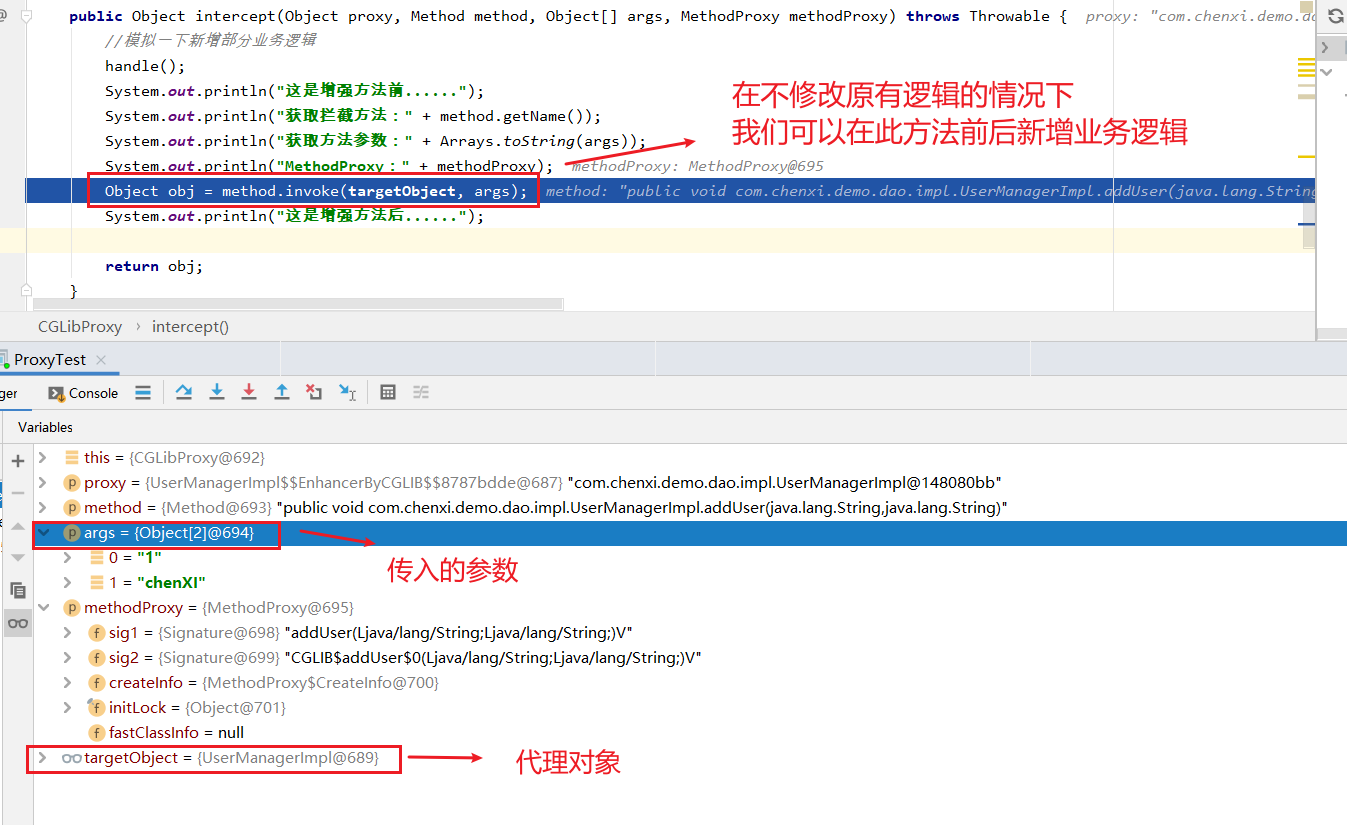
Task: Open the Console tab
Action: point(84,393)
